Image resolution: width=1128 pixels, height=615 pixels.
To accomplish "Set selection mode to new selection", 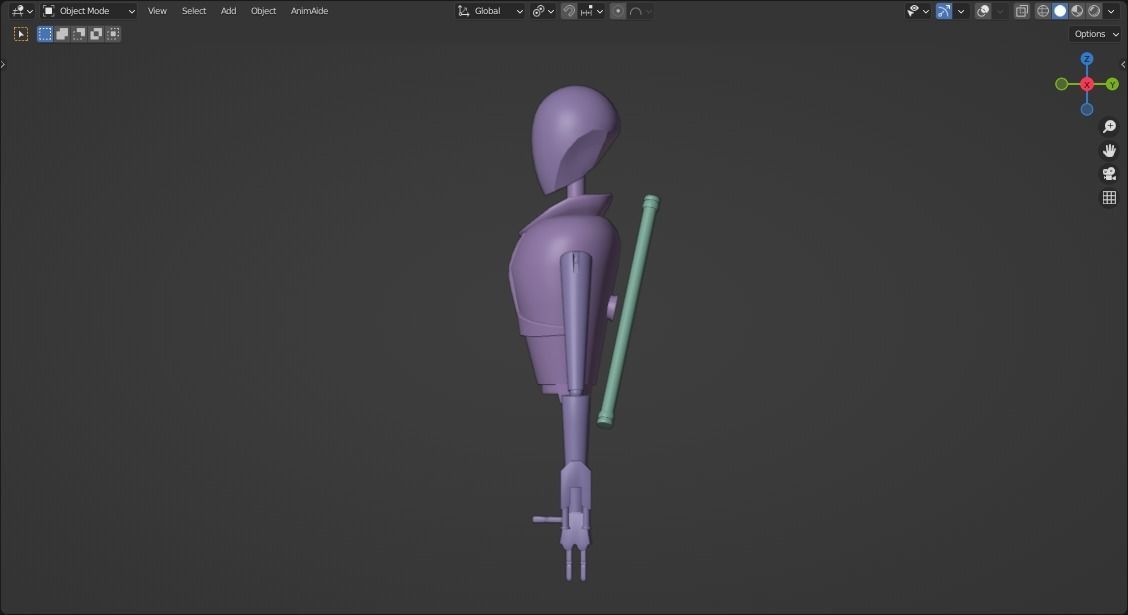I will pyautogui.click(x=45, y=34).
